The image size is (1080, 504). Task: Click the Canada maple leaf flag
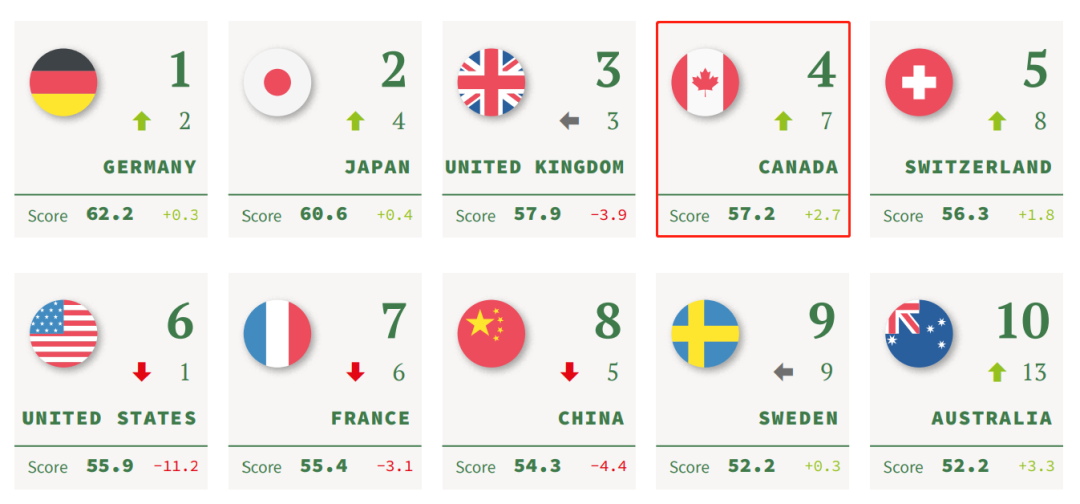[x=705, y=82]
